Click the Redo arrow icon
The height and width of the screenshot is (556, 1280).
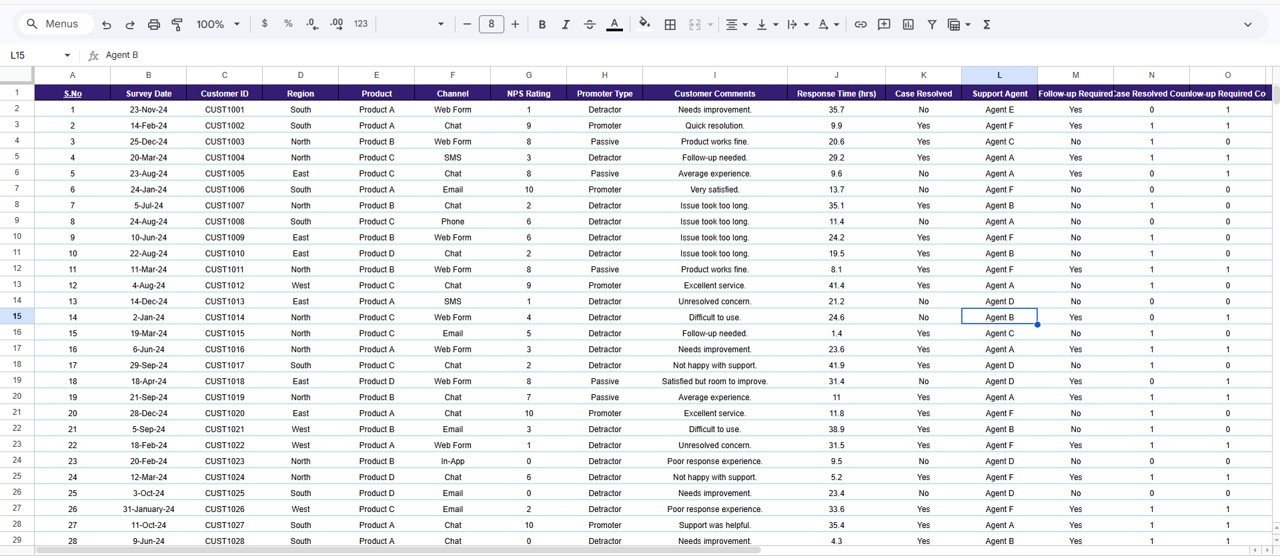click(x=130, y=24)
